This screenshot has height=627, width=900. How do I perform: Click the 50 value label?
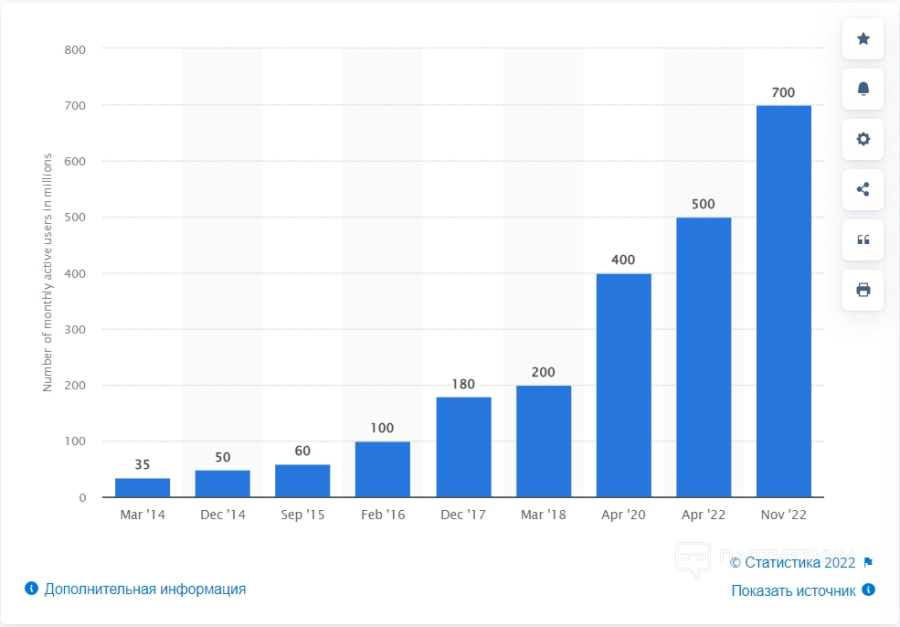[223, 457]
